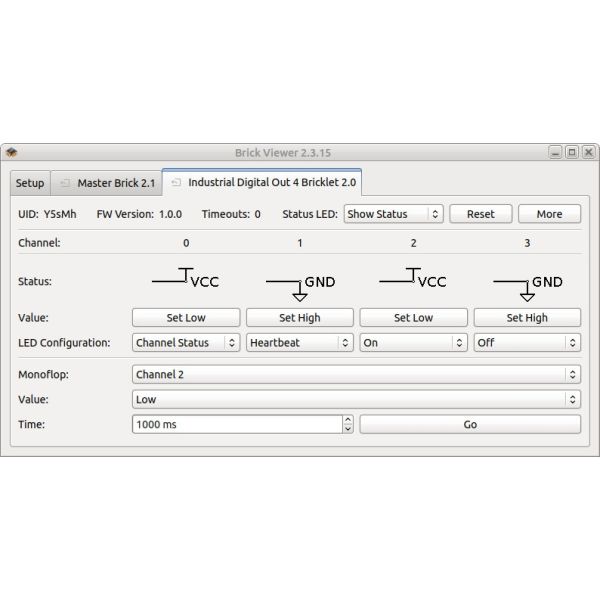Screen dimensions: 600x600
Task: Click the Brick Viewer app icon in title bar
Action: pos(12,153)
